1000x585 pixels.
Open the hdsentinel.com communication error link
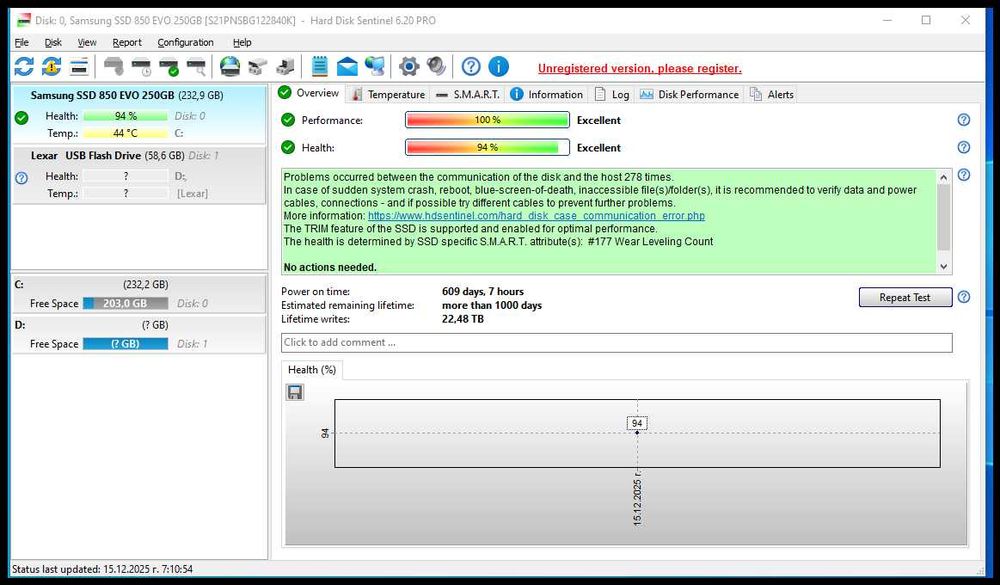pos(536,216)
